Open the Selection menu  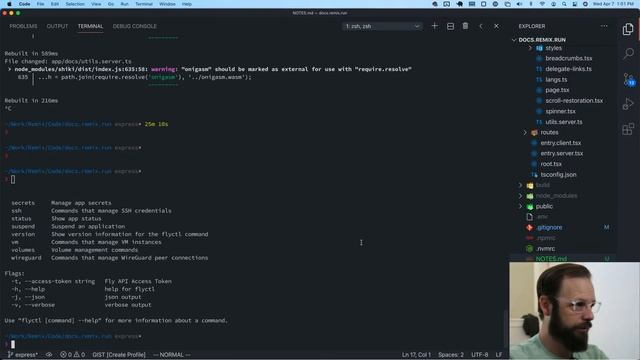75,4
